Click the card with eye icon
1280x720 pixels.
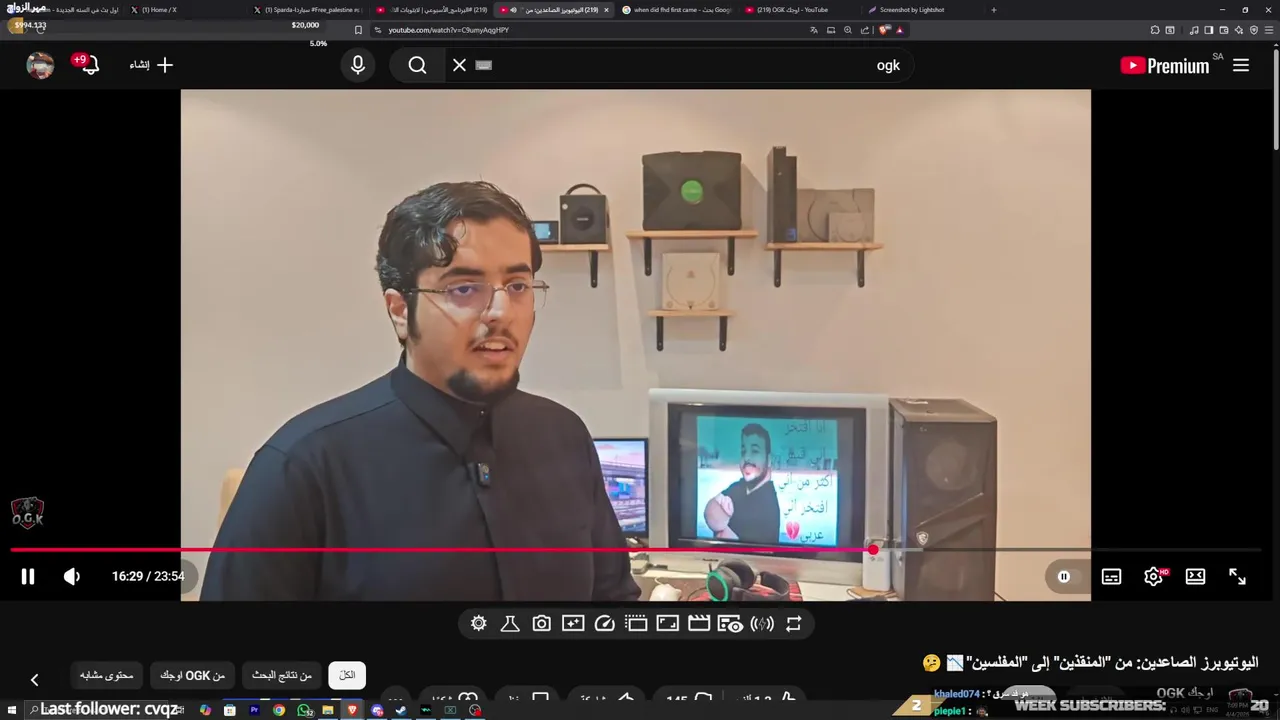[731, 624]
